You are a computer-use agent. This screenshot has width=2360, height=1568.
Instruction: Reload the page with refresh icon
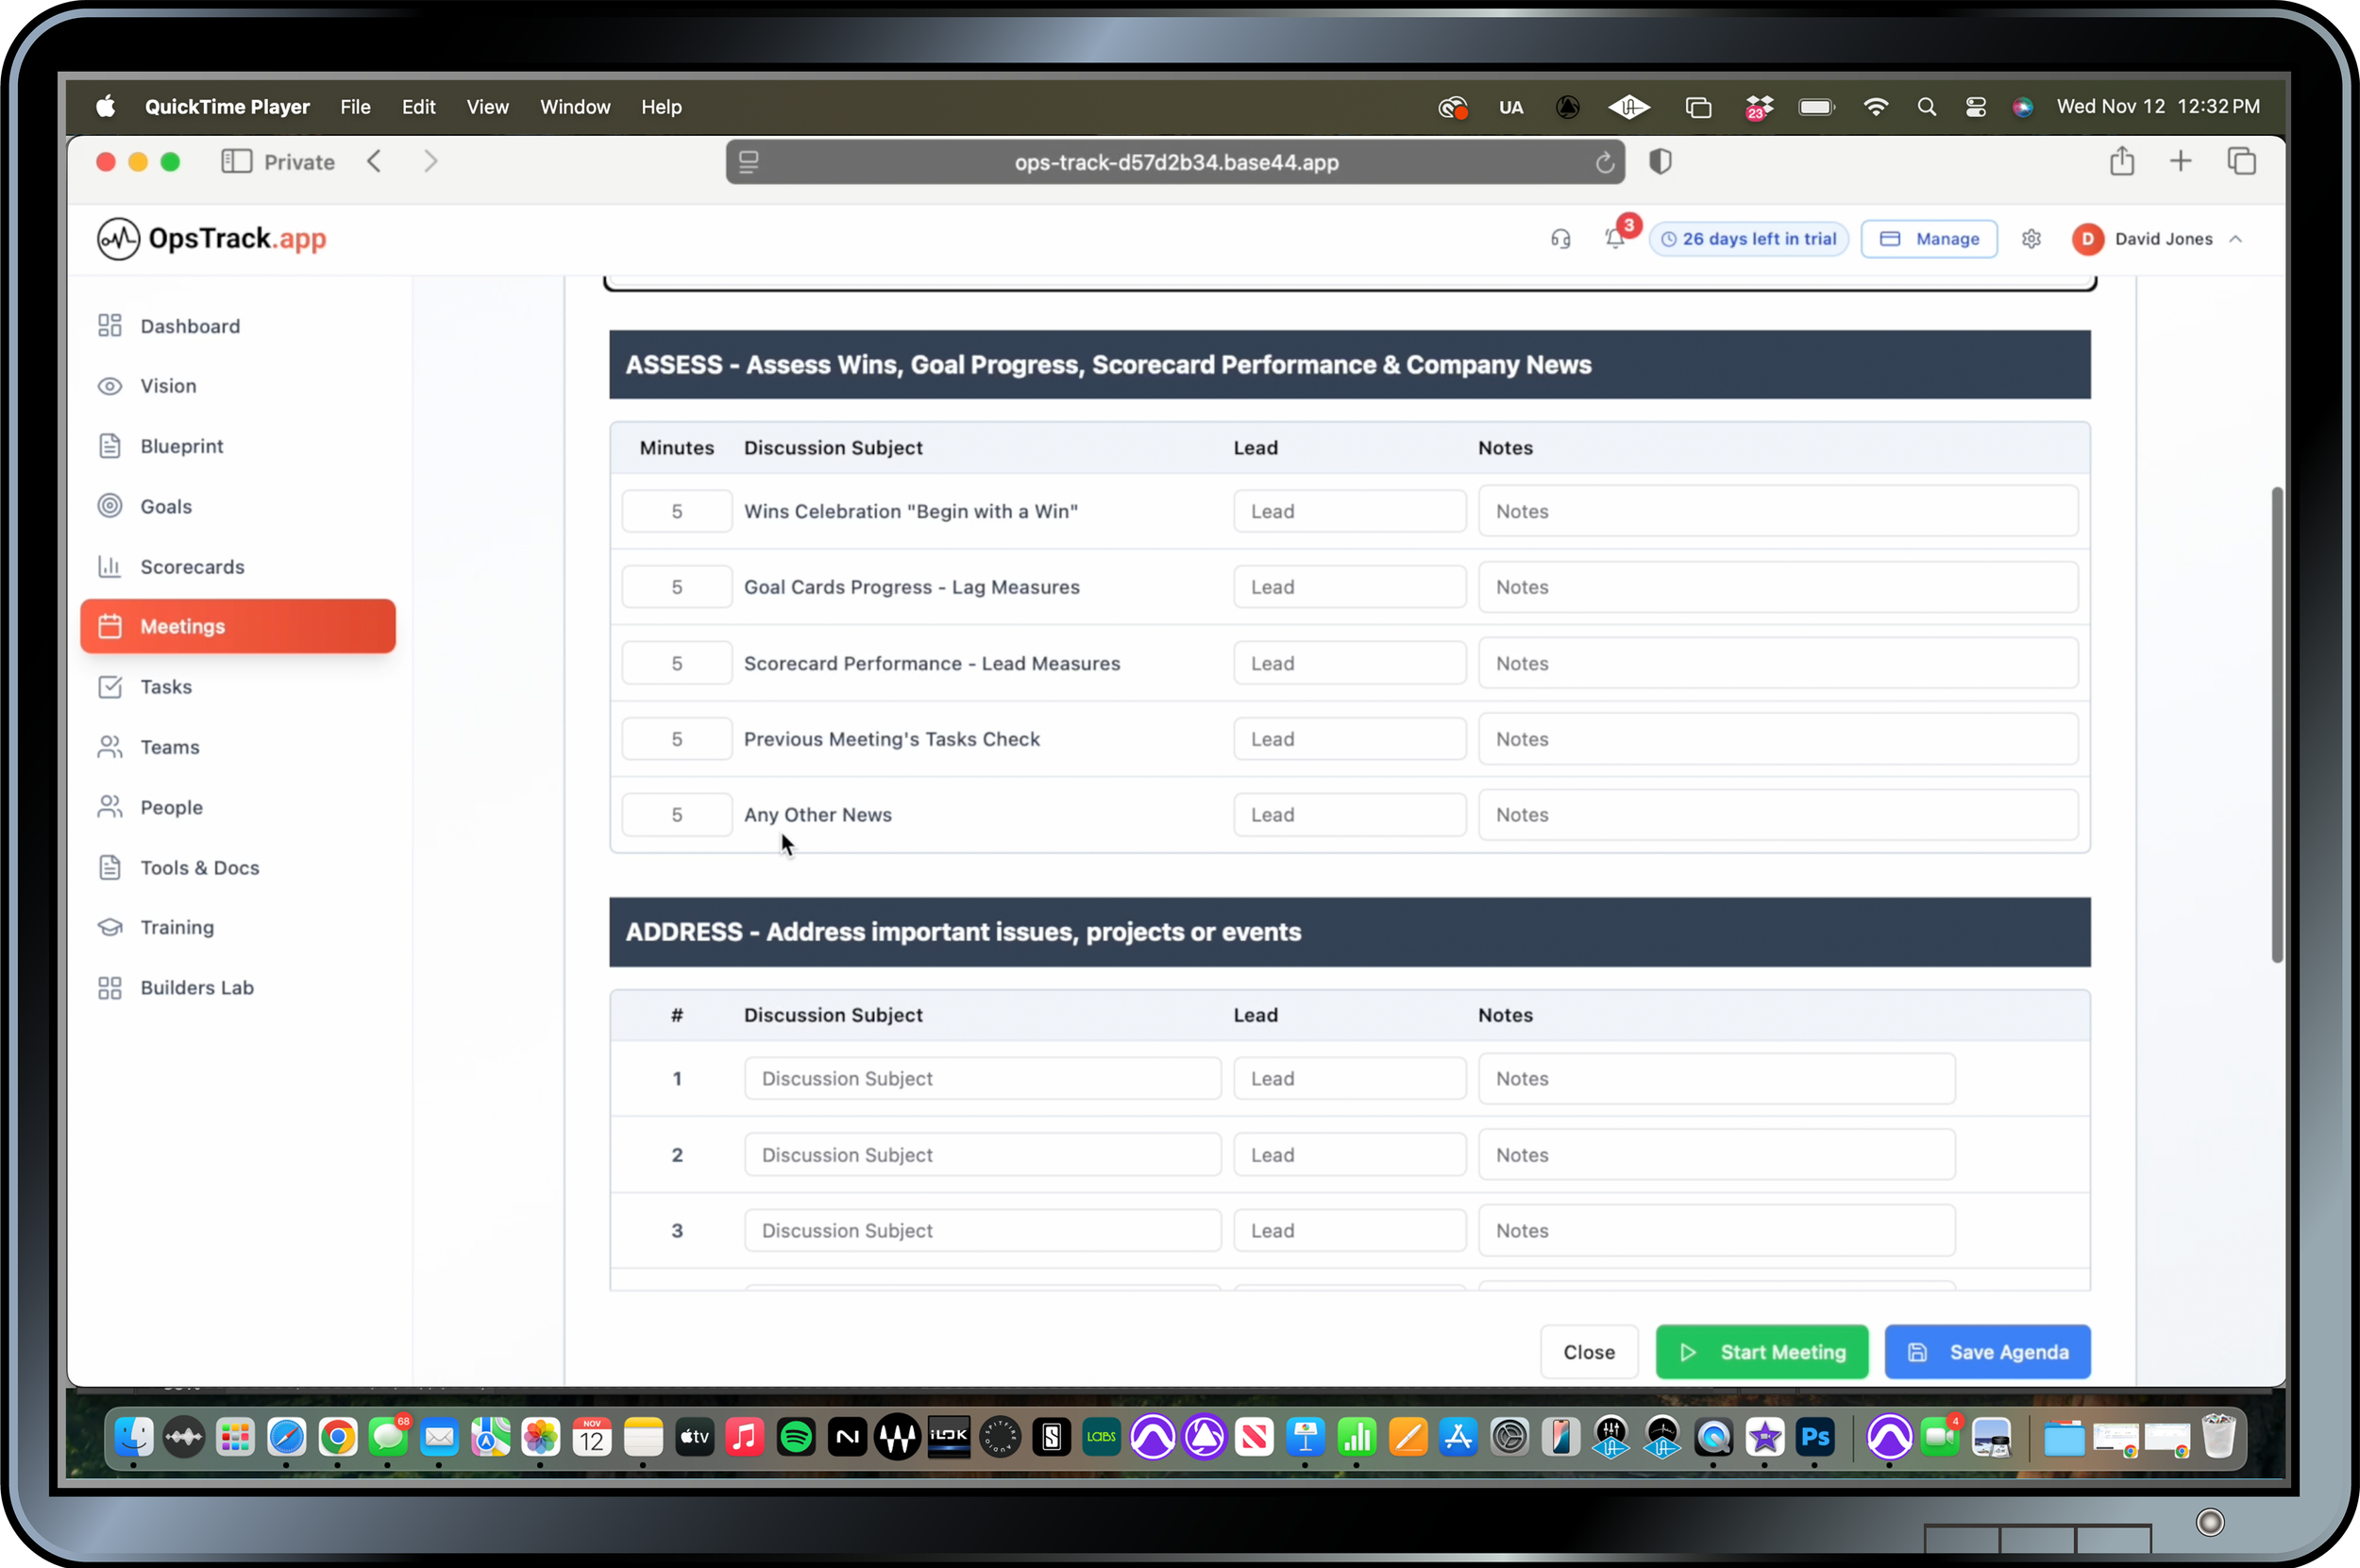[x=1604, y=163]
